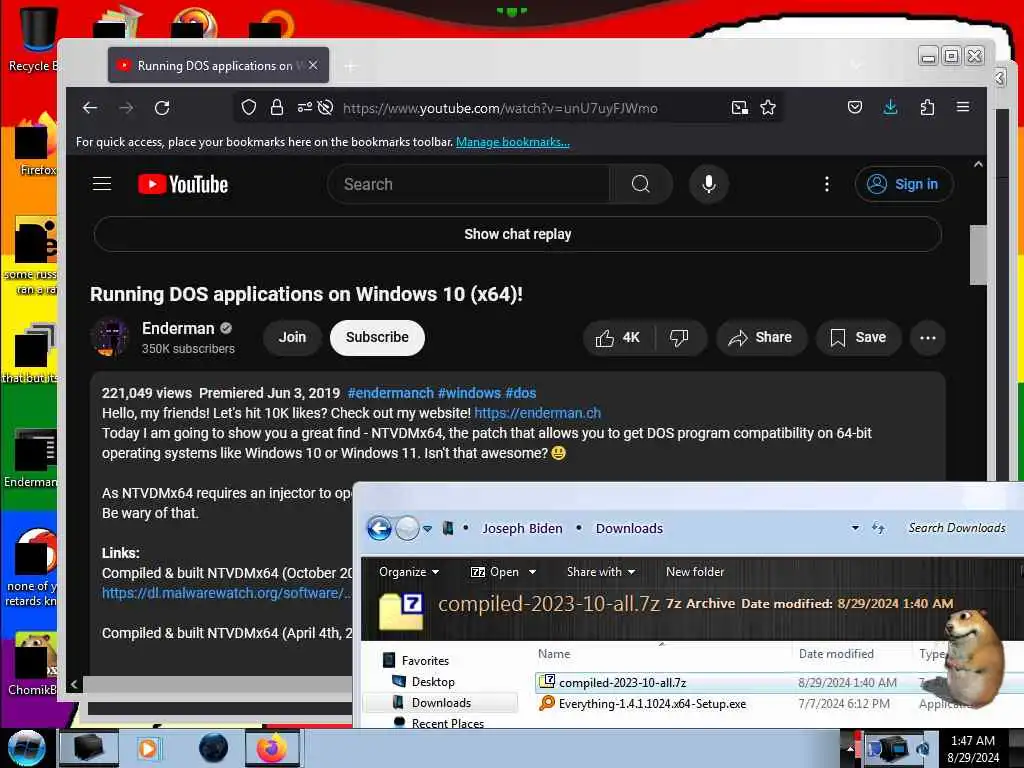Select Favorites in Explorer navigation pane
Screen dimensions: 1024x768
point(425,661)
